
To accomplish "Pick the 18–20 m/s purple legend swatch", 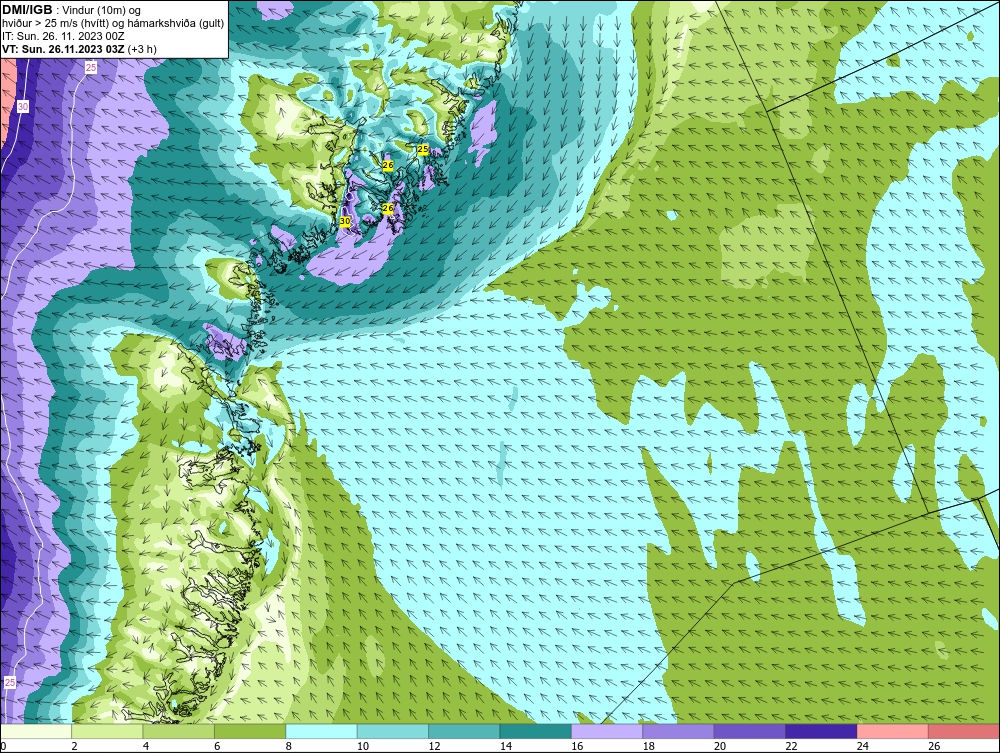I will tap(679, 731).
